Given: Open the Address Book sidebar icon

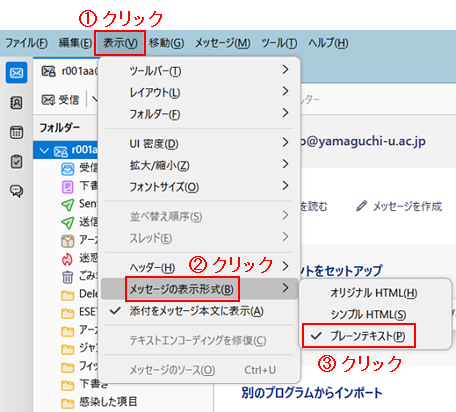Looking at the screenshot, I should [x=16, y=103].
